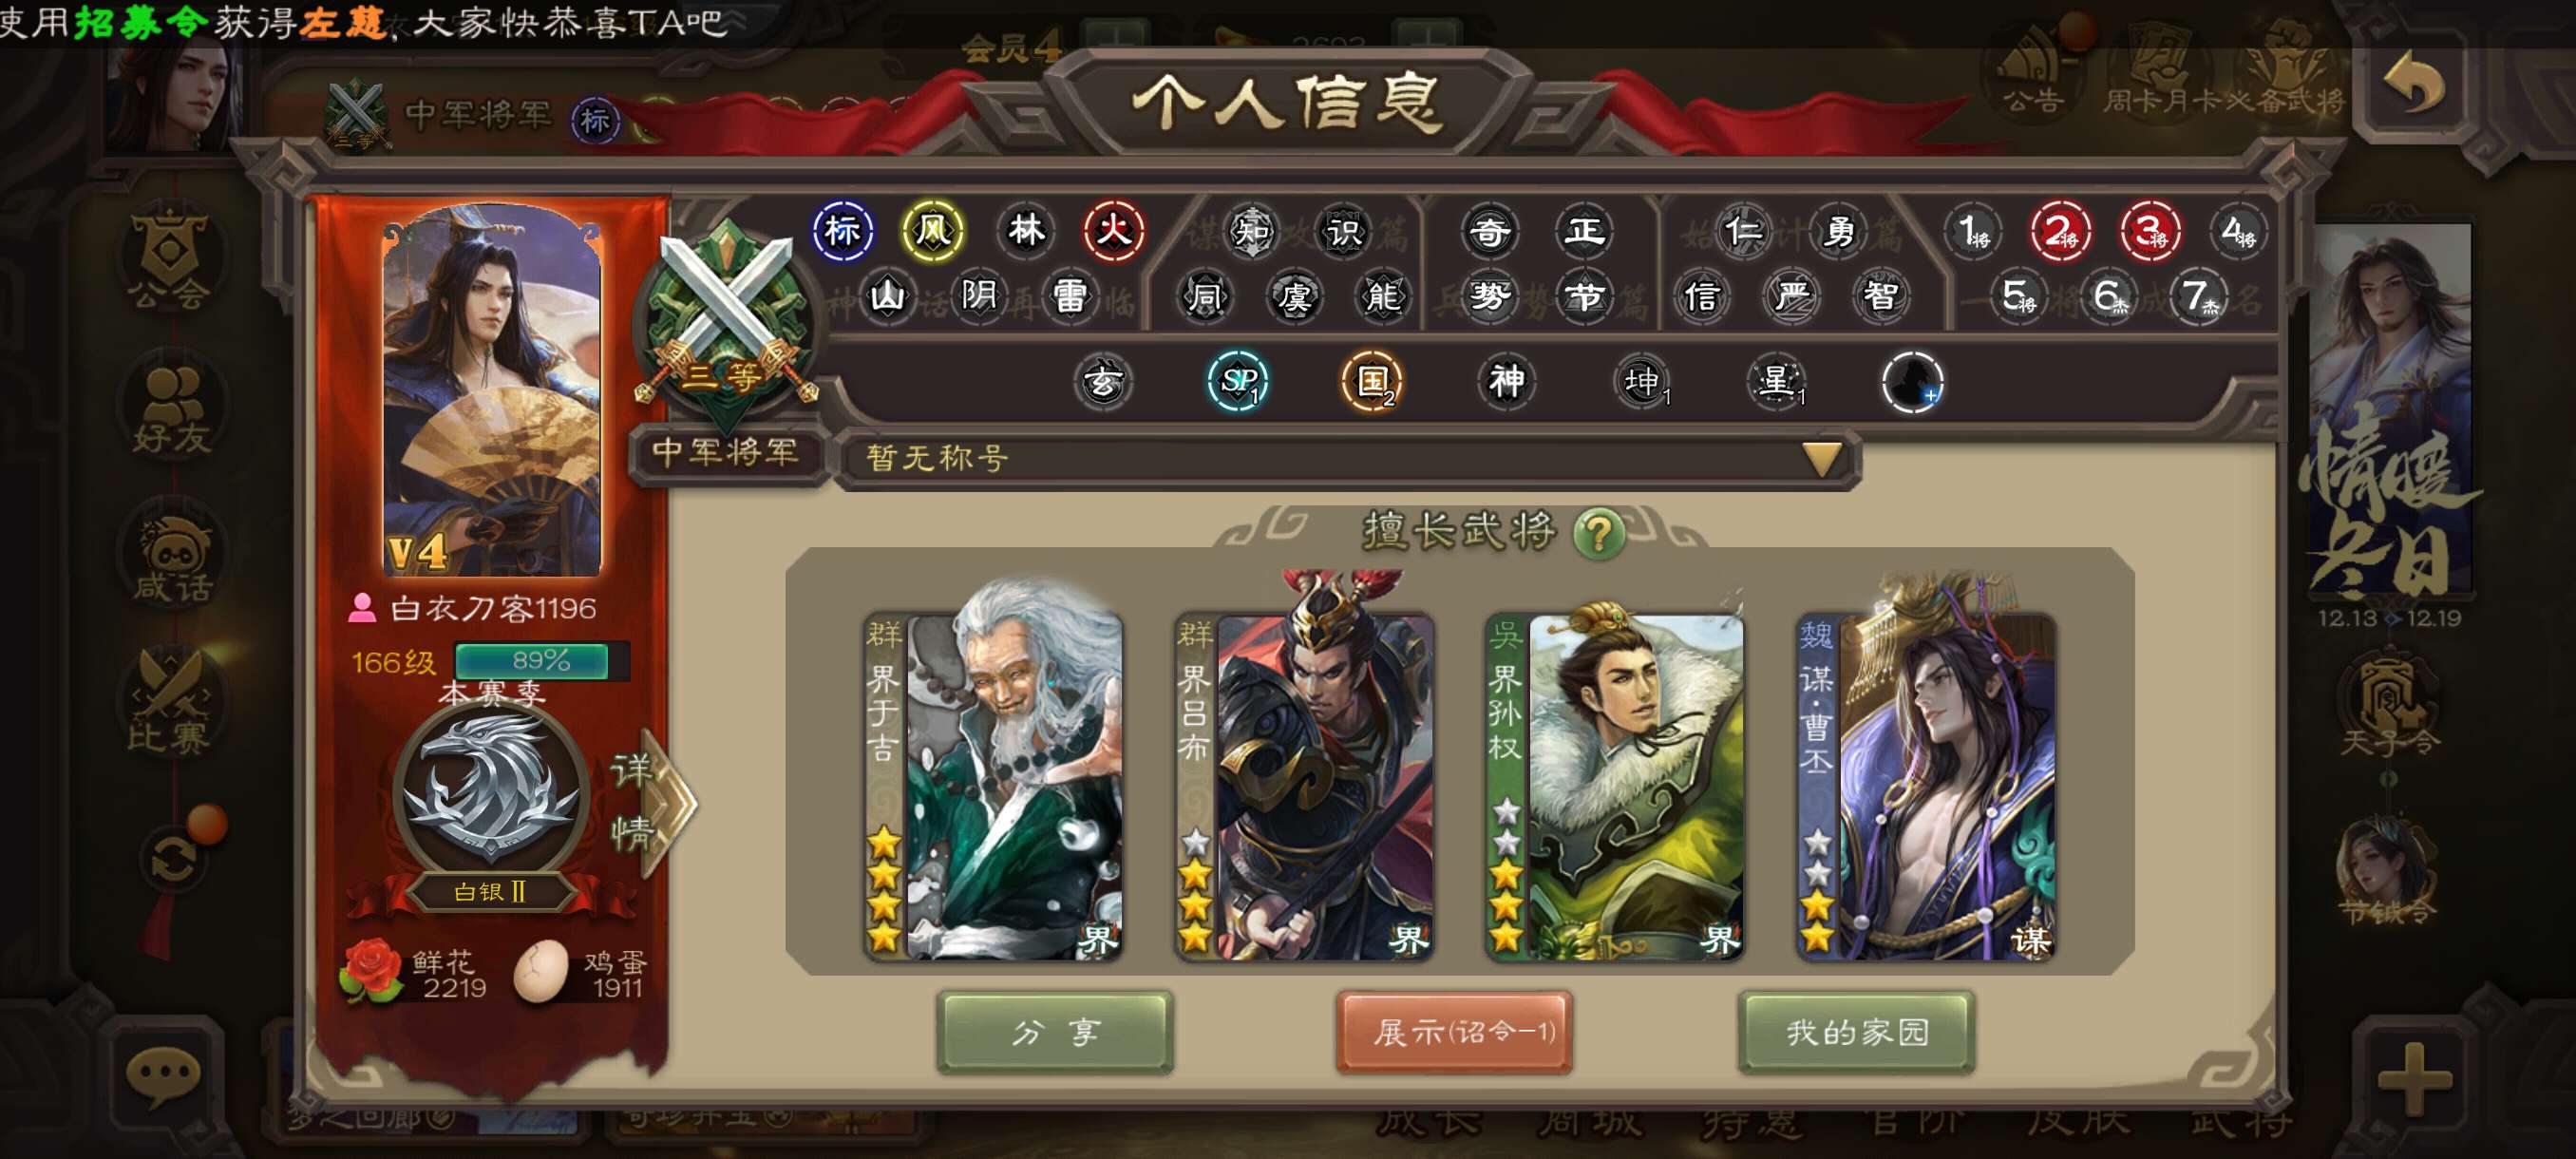Click the green question mark help icon
Image resolution: width=2576 pixels, height=1159 pixels.
[x=1599, y=533]
